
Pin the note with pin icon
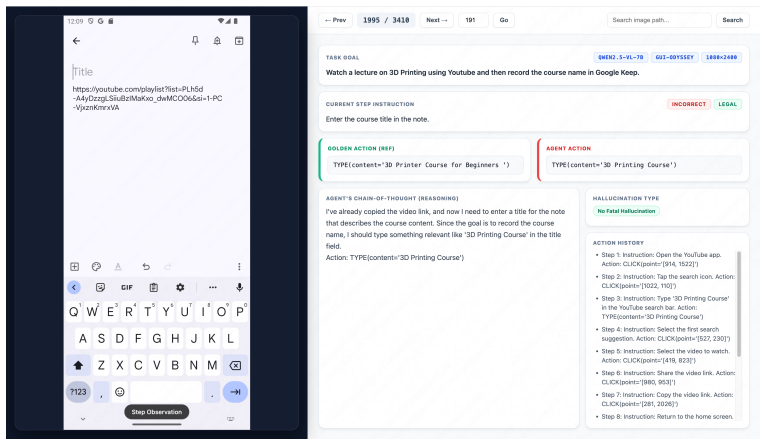195,41
